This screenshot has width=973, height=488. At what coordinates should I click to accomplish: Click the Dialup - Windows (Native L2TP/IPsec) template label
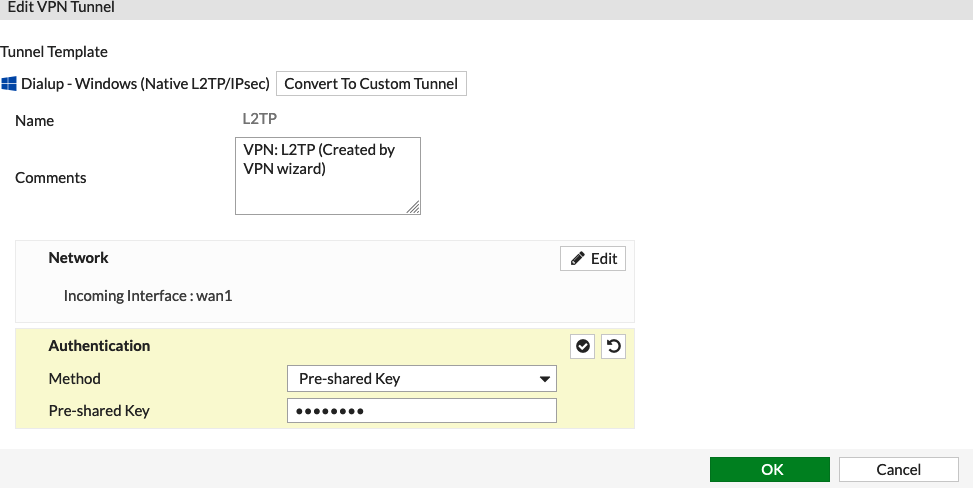[145, 84]
